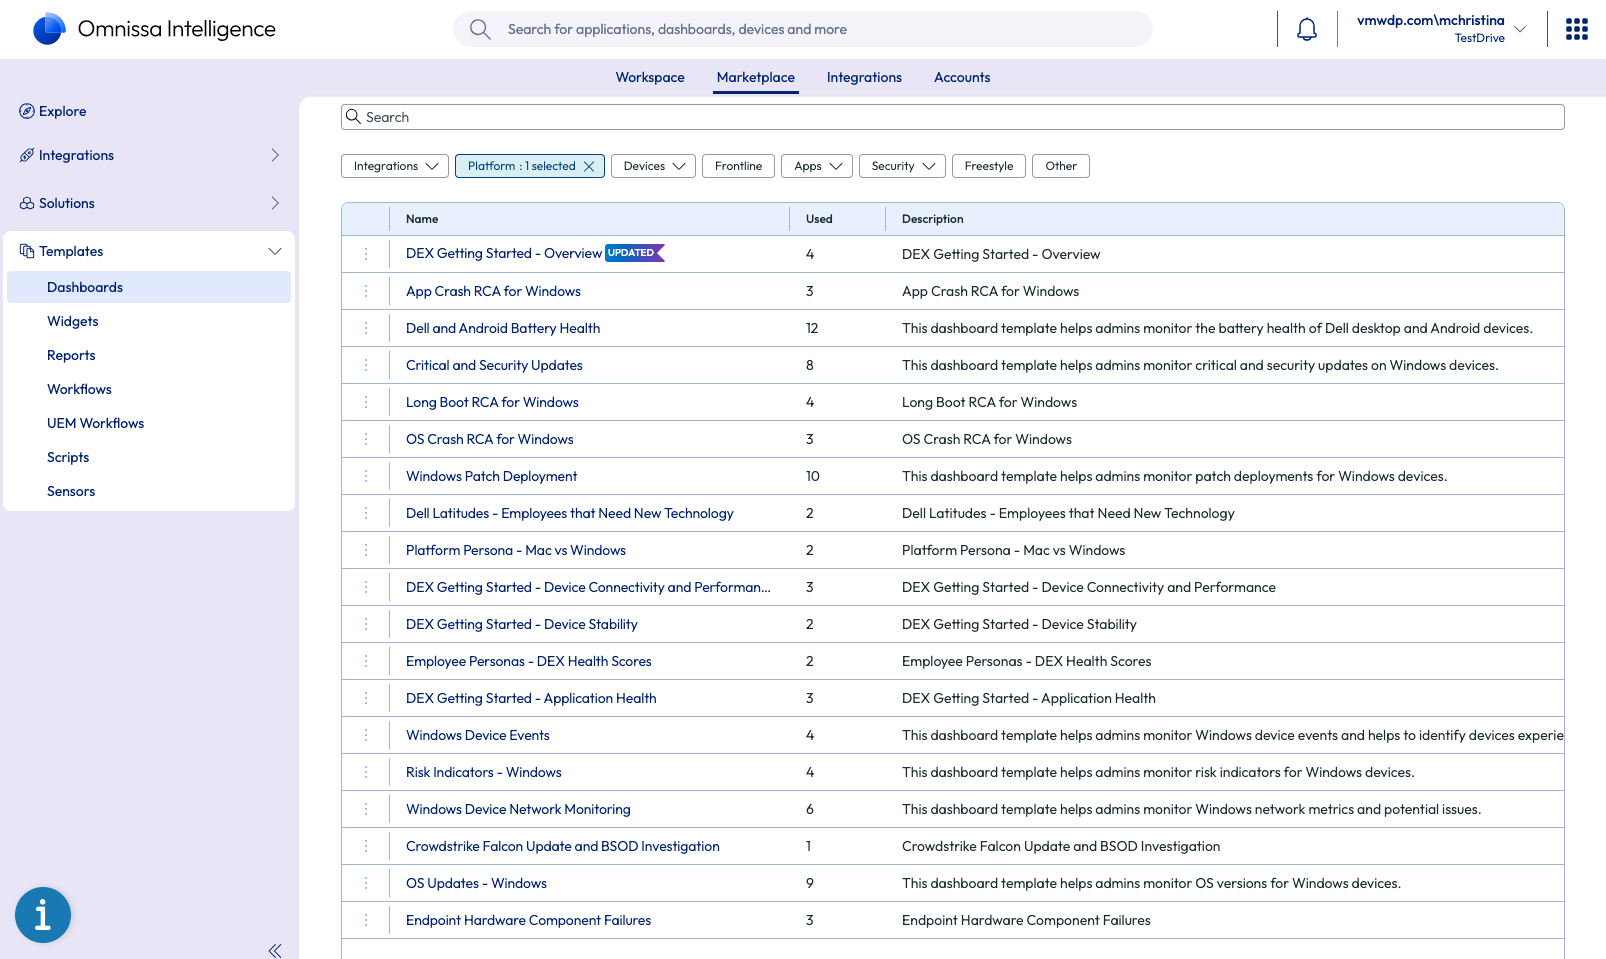
Task: Open the Security filter dropdown
Action: point(902,166)
